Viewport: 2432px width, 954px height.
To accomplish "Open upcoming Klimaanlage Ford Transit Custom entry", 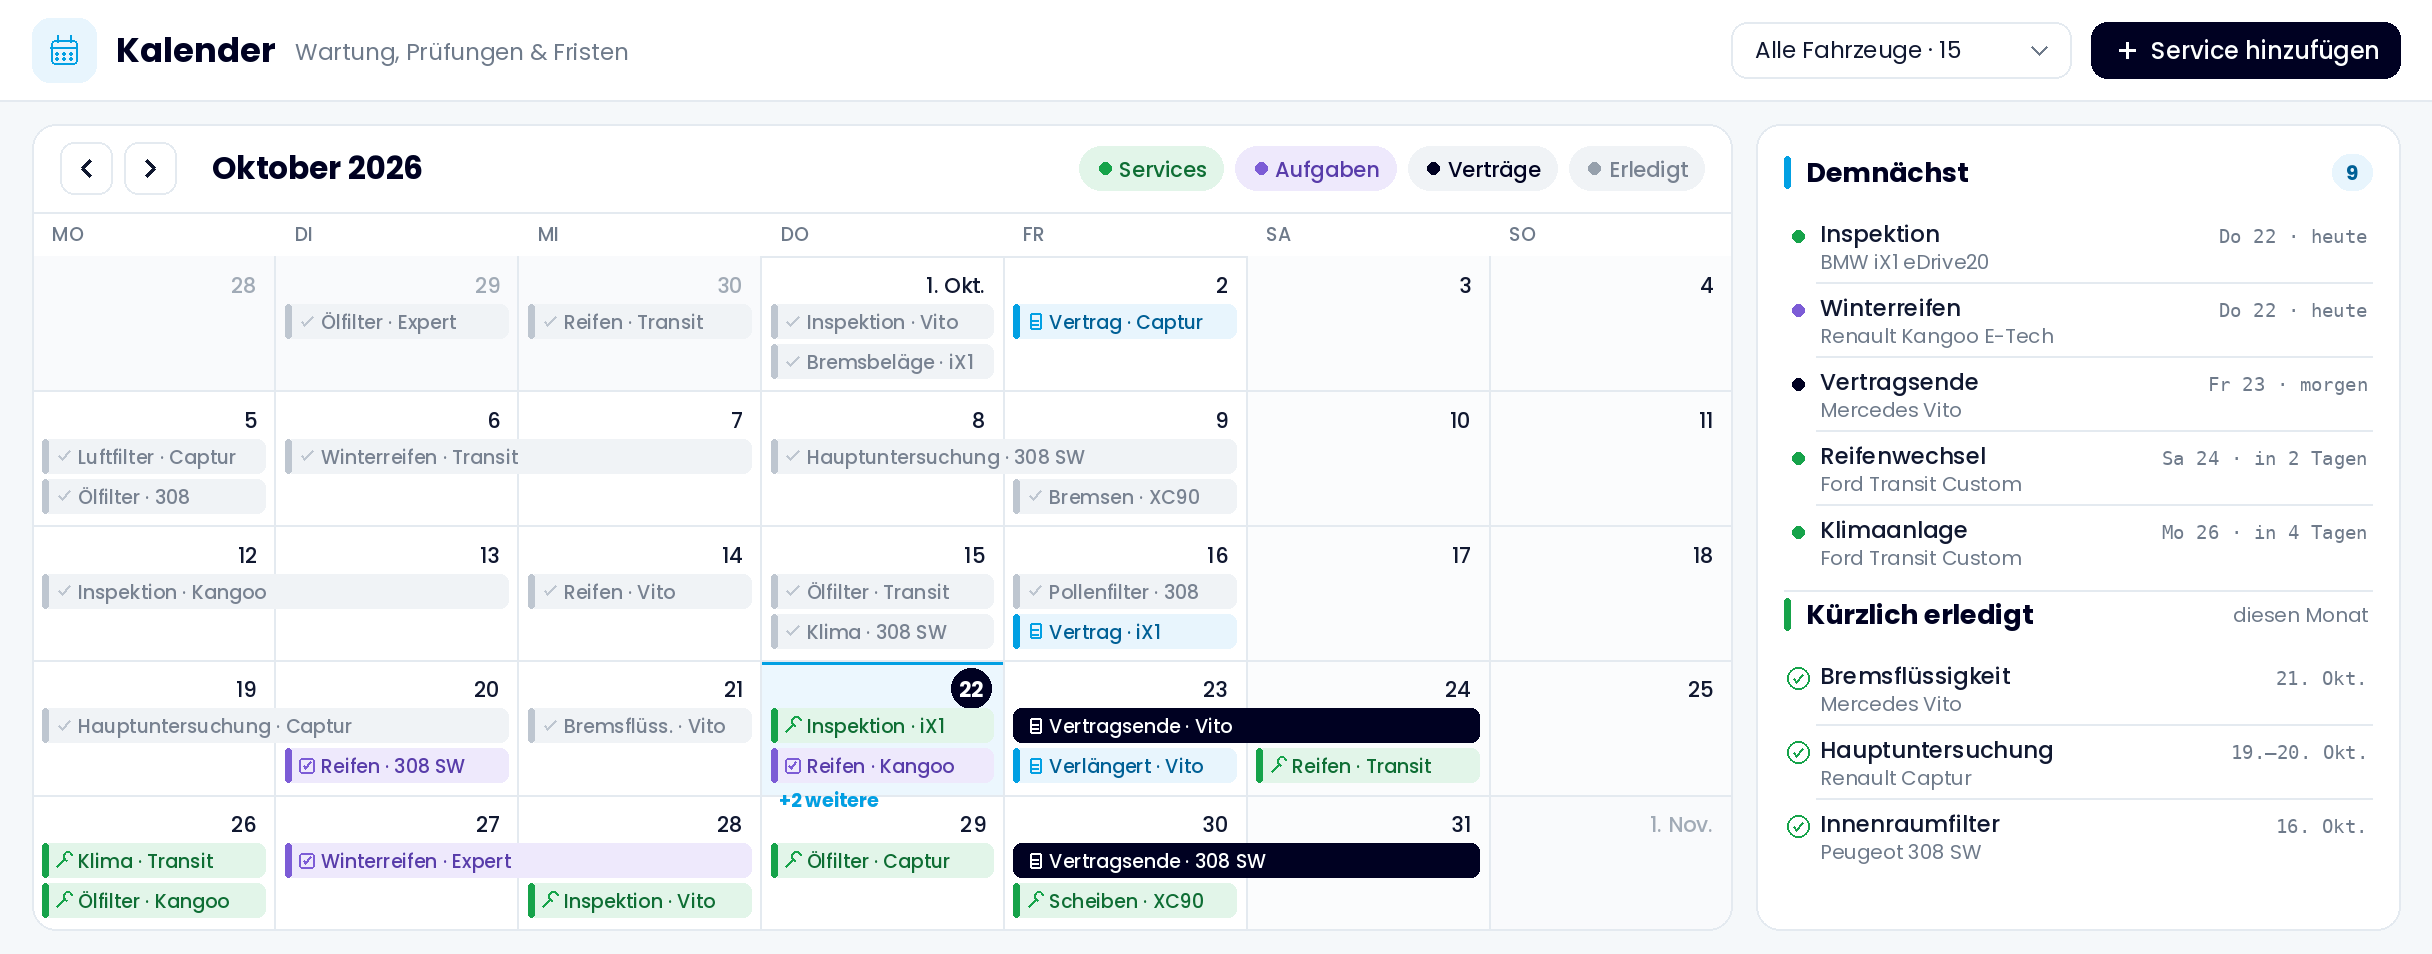I will click(x=2078, y=543).
